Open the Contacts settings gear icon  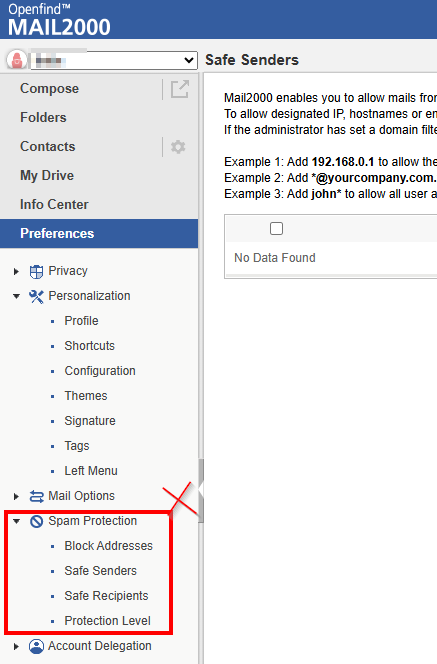click(178, 147)
